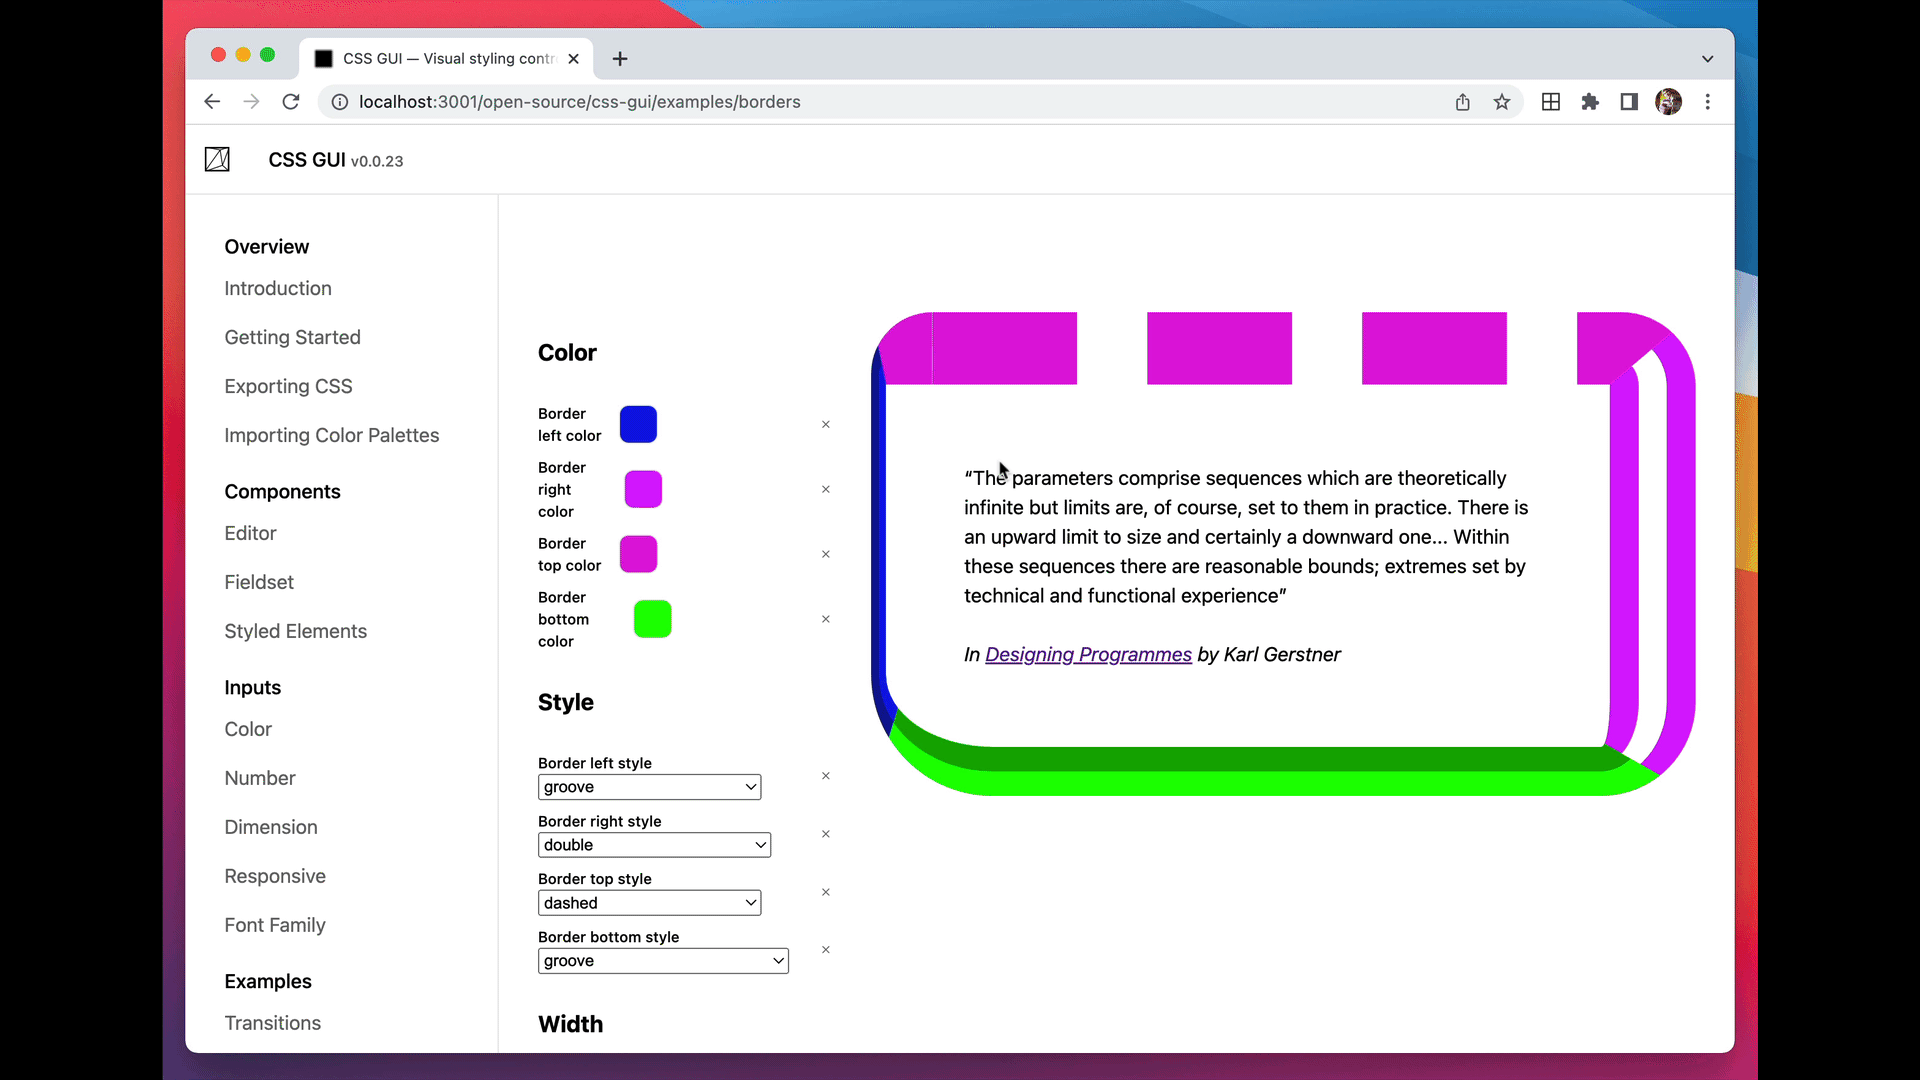This screenshot has height=1080, width=1920.
Task: Reload the page with the refresh icon
Action: pos(291,102)
